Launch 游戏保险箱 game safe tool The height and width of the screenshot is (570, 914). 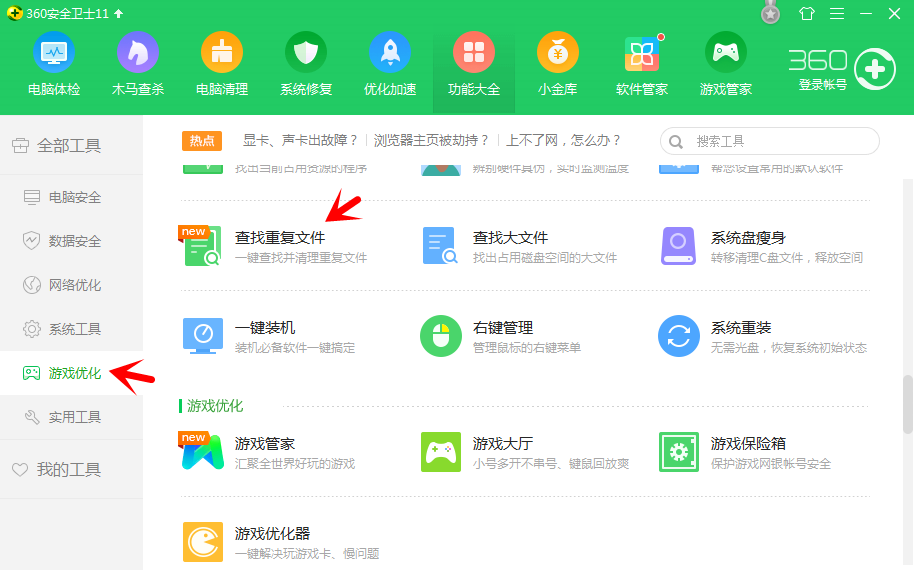pos(747,443)
